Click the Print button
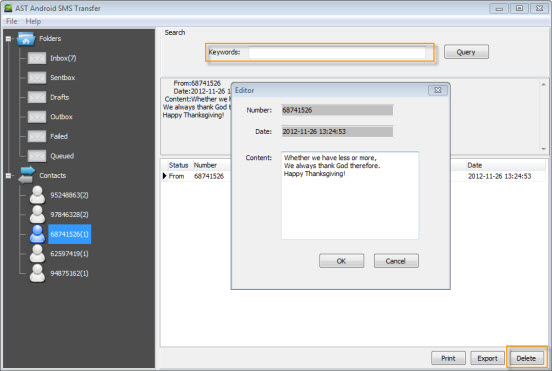The height and width of the screenshot is (371, 552). (x=448, y=358)
